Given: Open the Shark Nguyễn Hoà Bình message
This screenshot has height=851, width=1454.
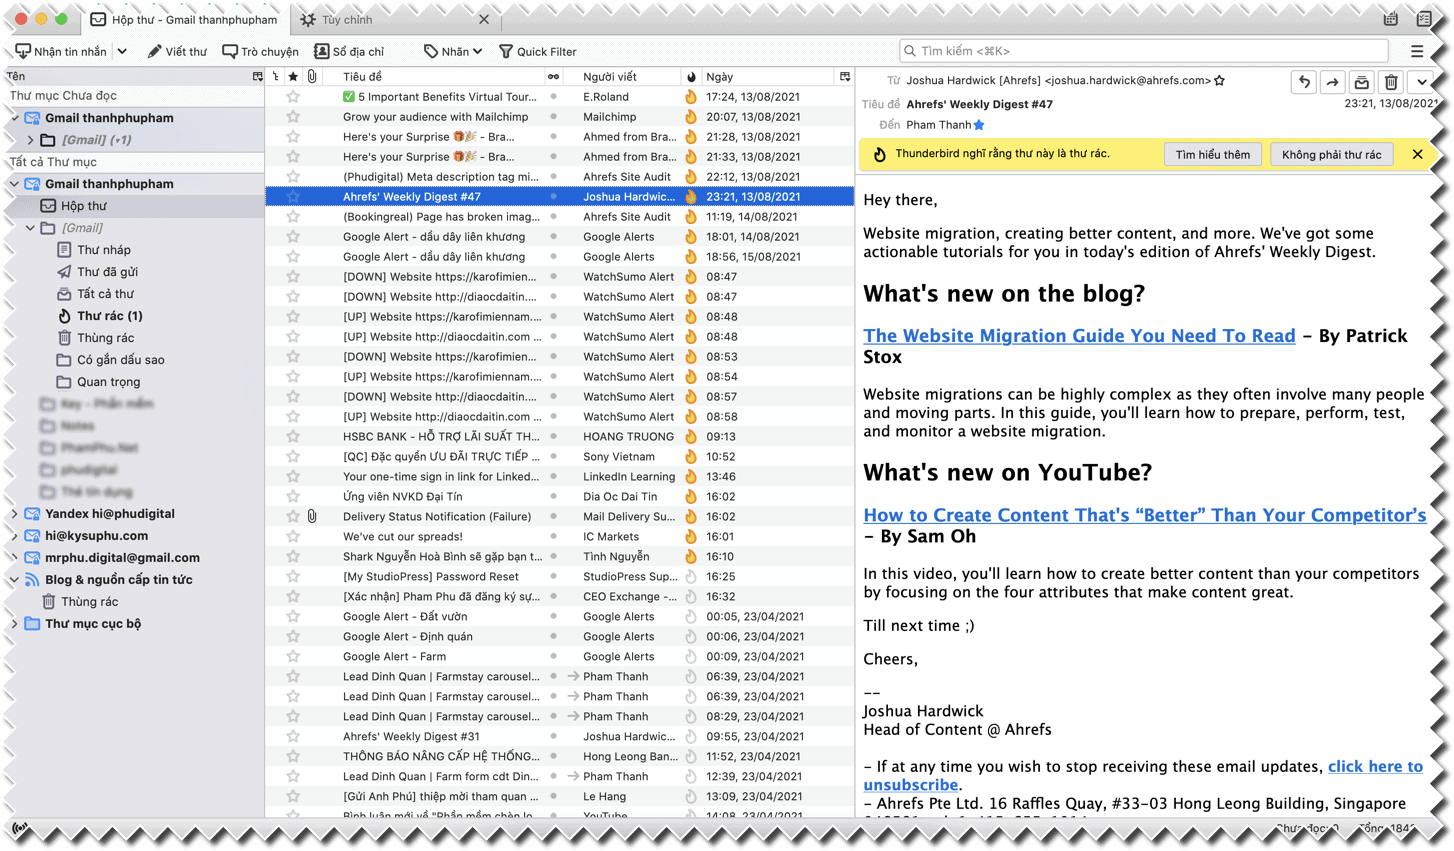Looking at the screenshot, I should tap(560, 557).
